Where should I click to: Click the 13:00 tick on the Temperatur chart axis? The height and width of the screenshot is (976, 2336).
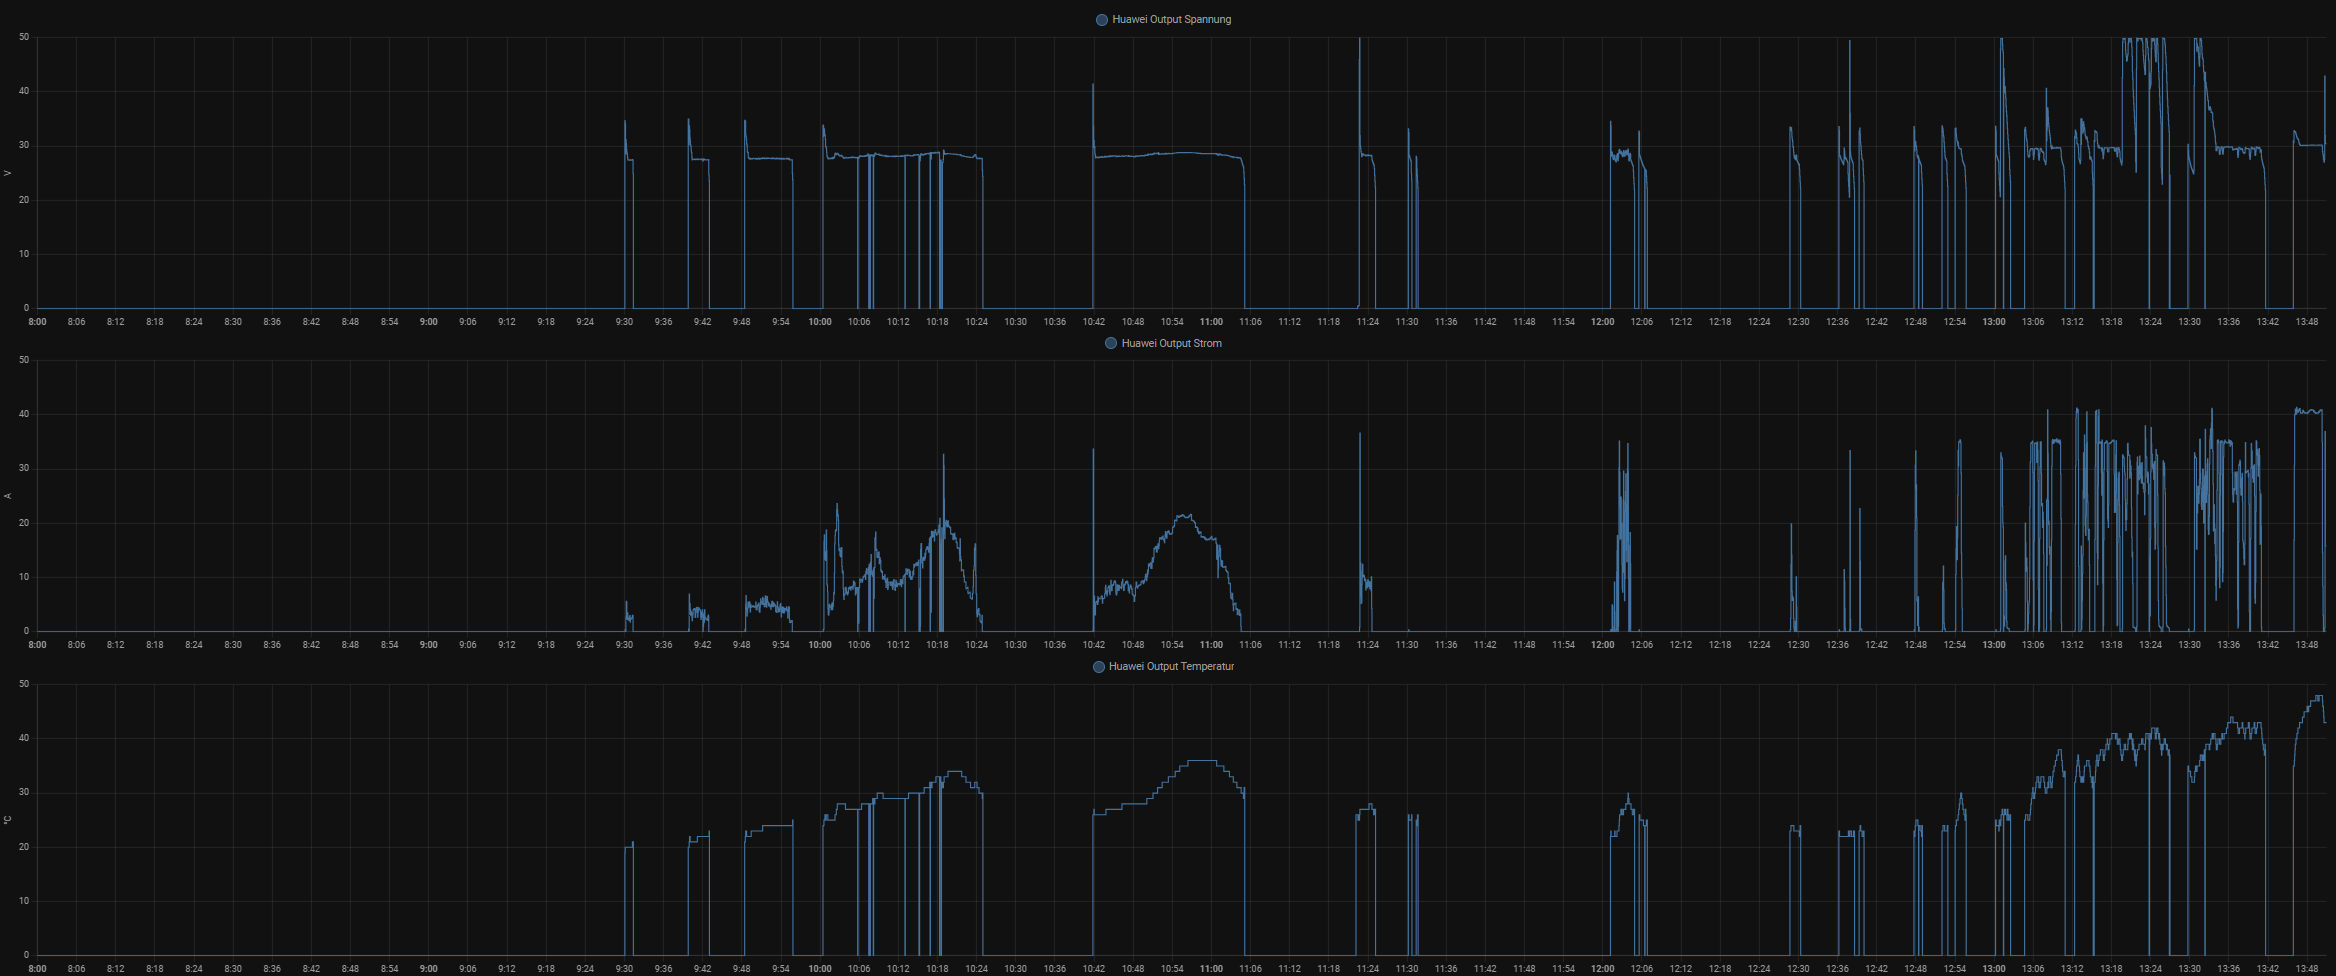[x=1994, y=968]
